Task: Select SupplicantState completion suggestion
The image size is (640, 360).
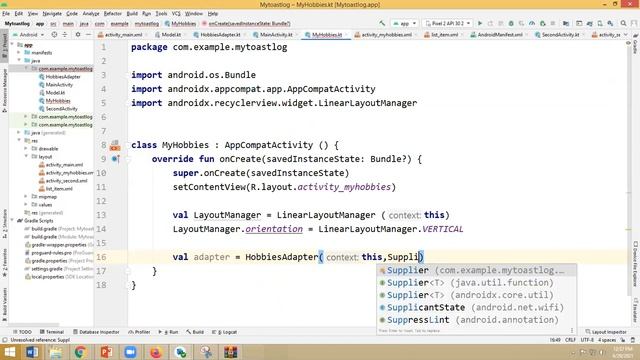Action: point(476,307)
